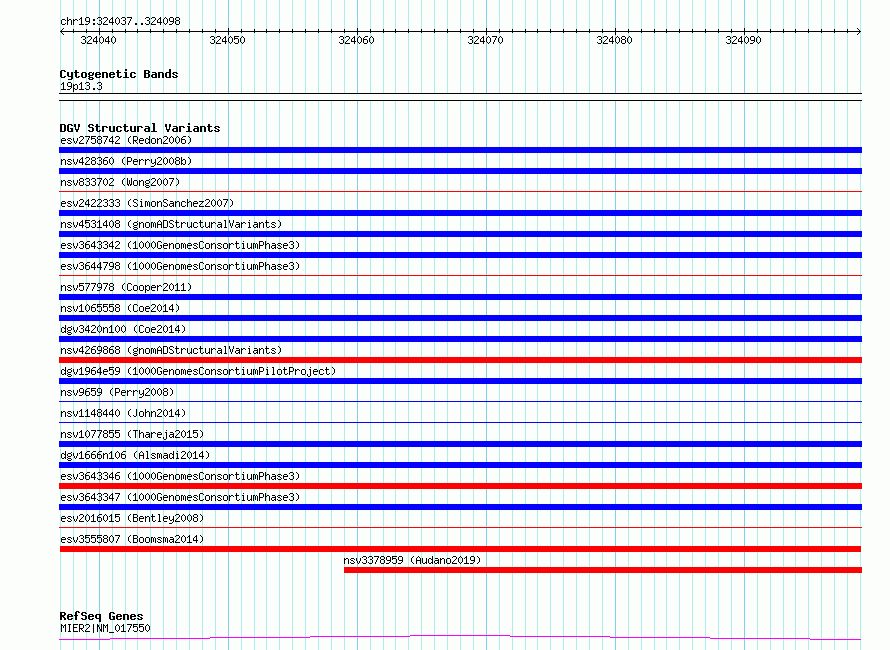
Task: Open variant esv3644798 (1000GenomesConsortiumPhase3)
Action: pyautogui.click(x=180, y=266)
